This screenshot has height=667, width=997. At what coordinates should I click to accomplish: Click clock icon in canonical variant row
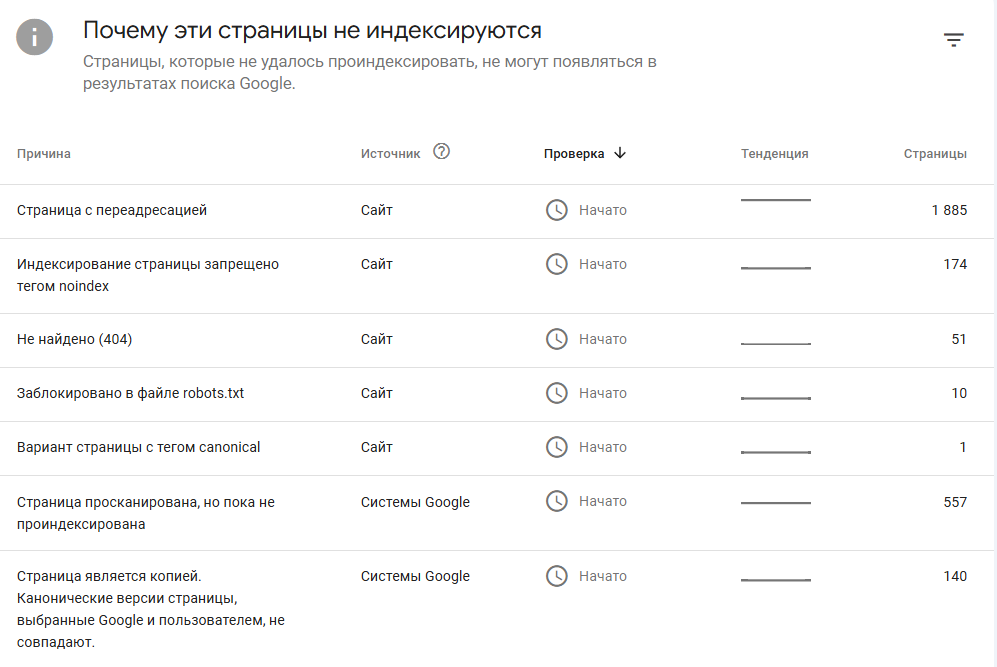point(556,447)
